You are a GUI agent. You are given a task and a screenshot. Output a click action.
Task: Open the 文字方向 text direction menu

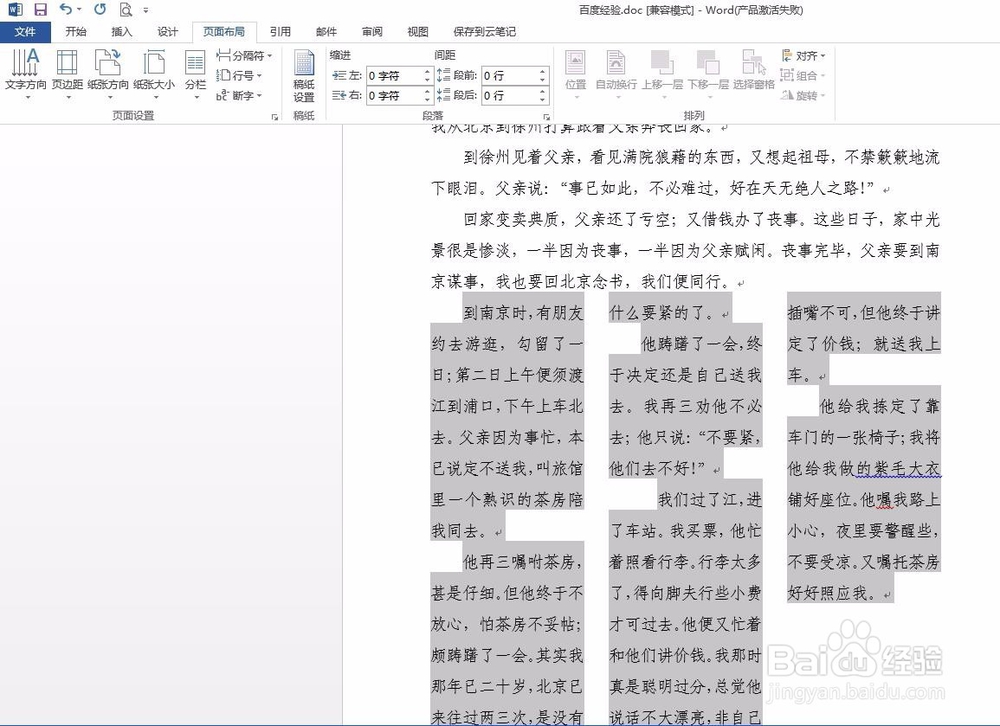coord(26,73)
